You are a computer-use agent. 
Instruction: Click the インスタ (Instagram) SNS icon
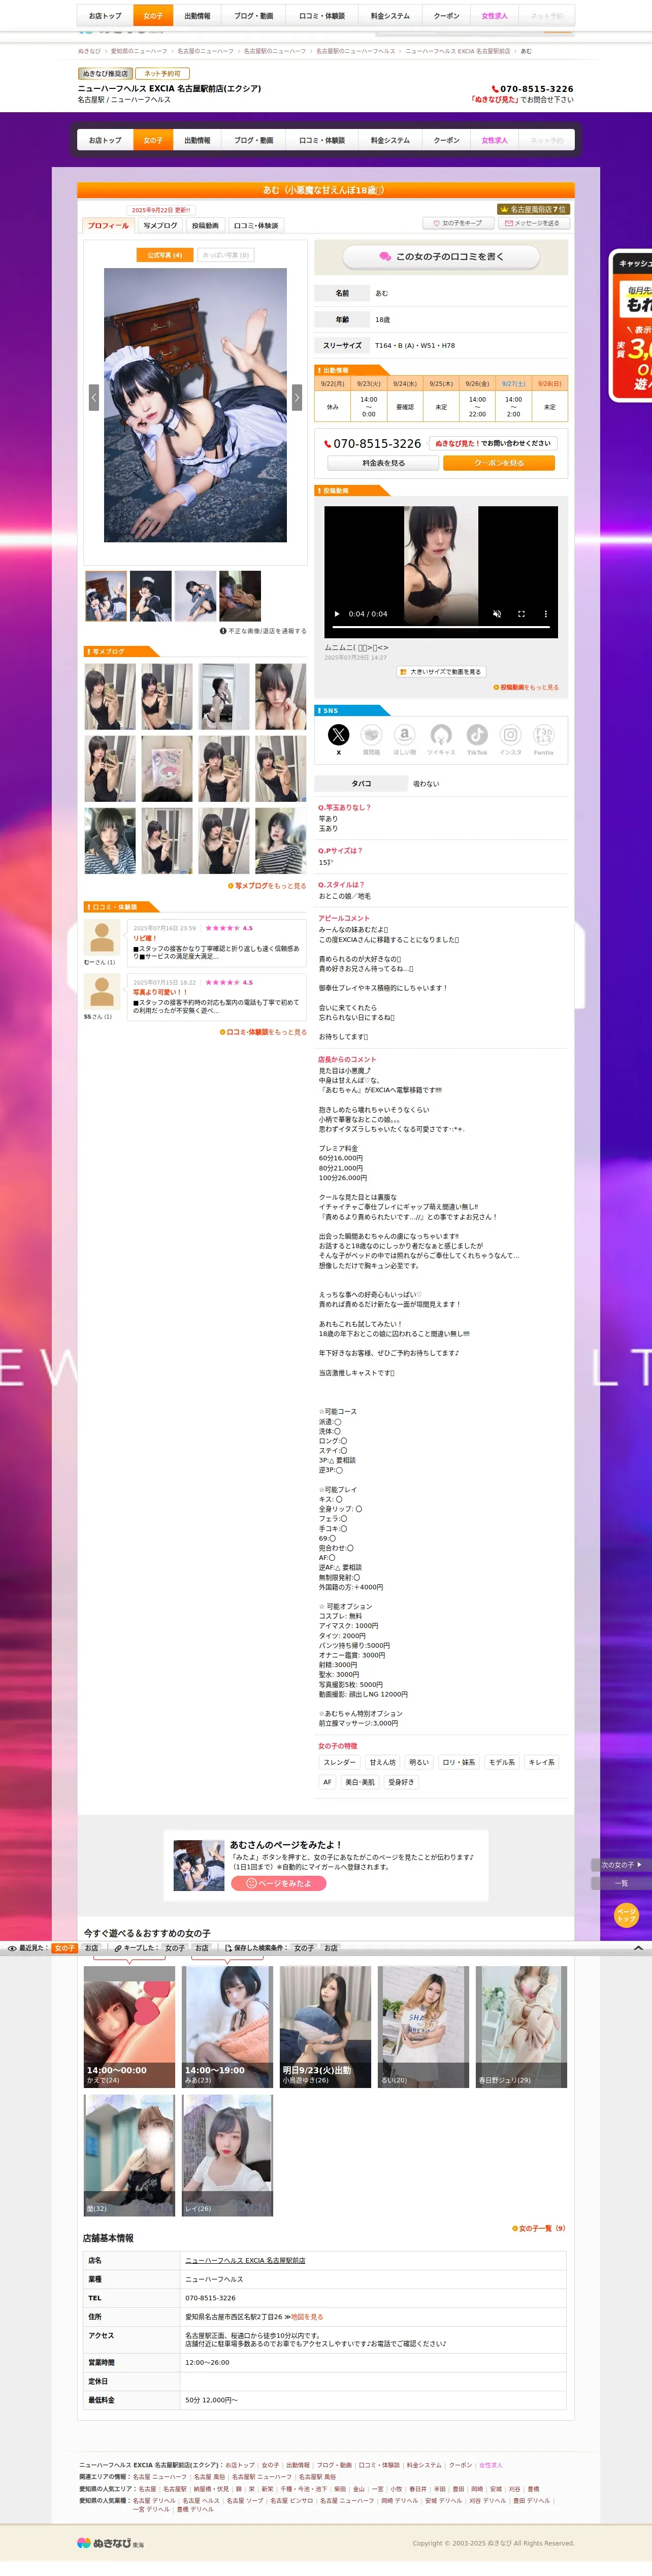pyautogui.click(x=510, y=735)
